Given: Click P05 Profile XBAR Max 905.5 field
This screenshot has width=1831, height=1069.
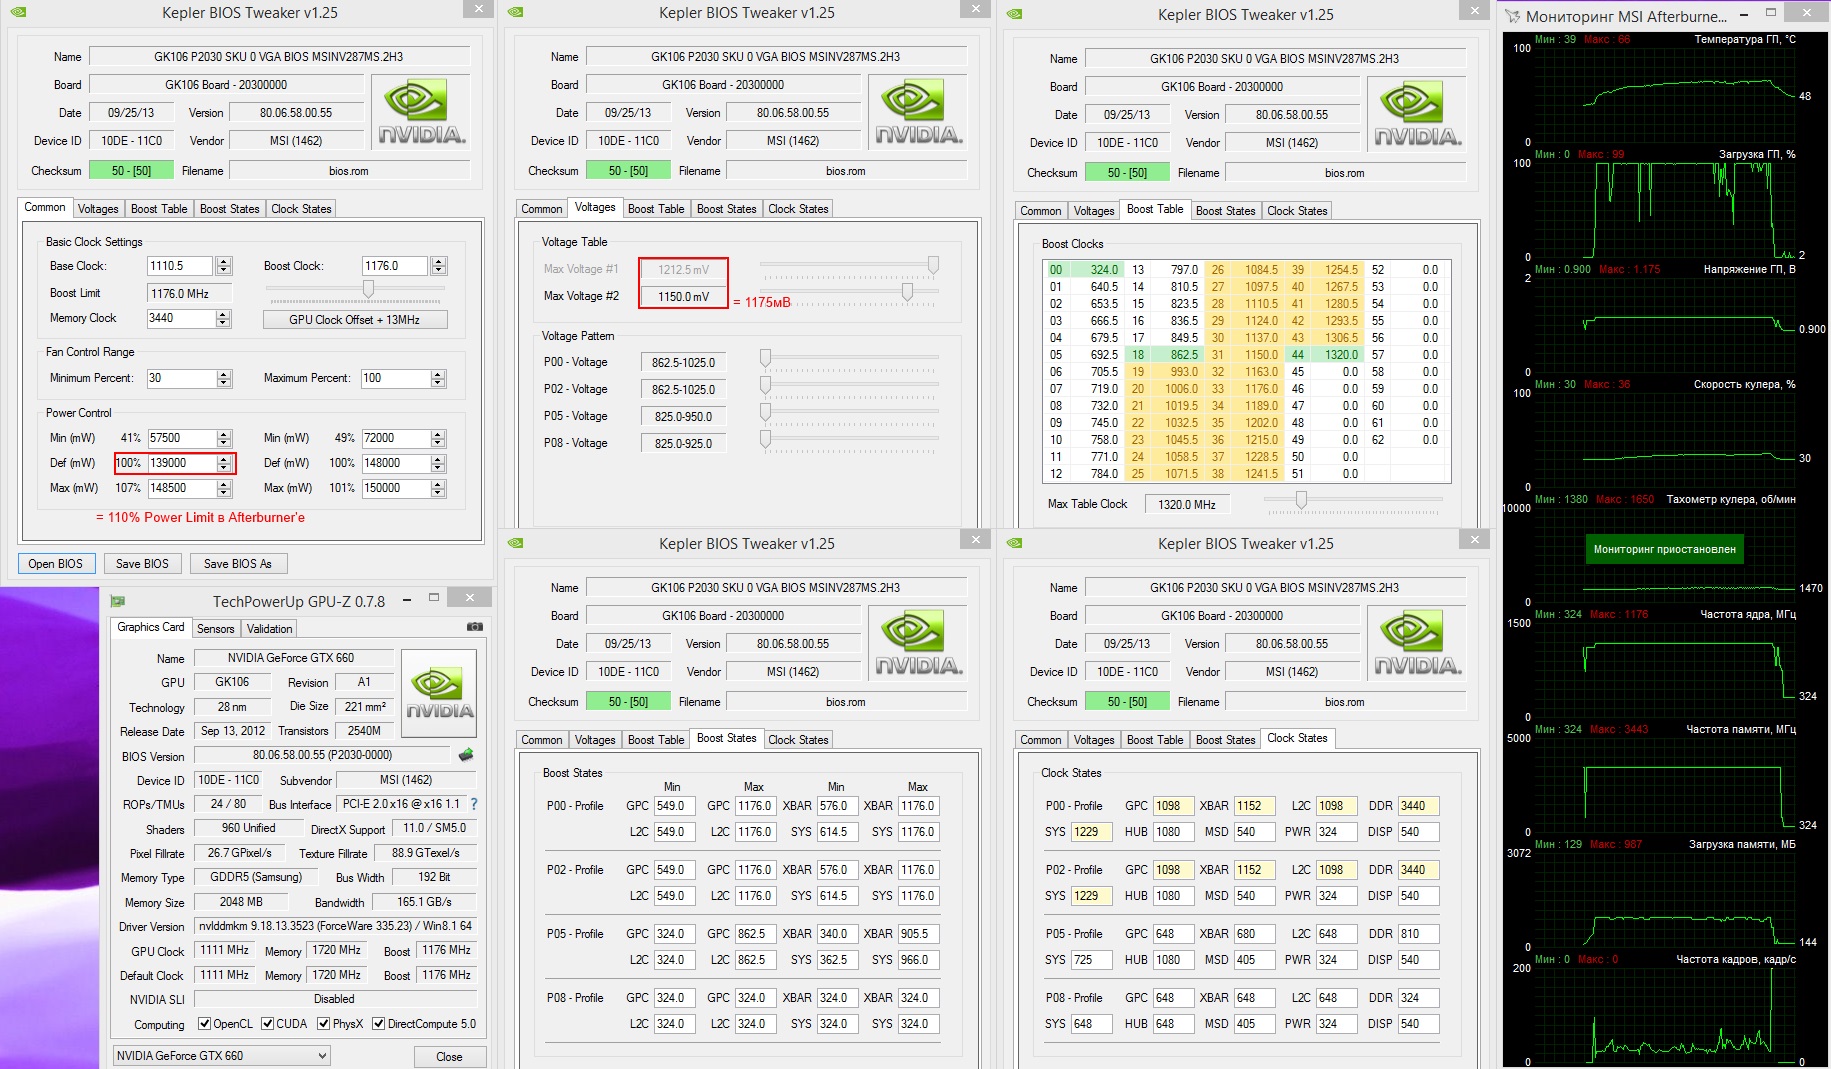Looking at the screenshot, I should coord(917,934).
